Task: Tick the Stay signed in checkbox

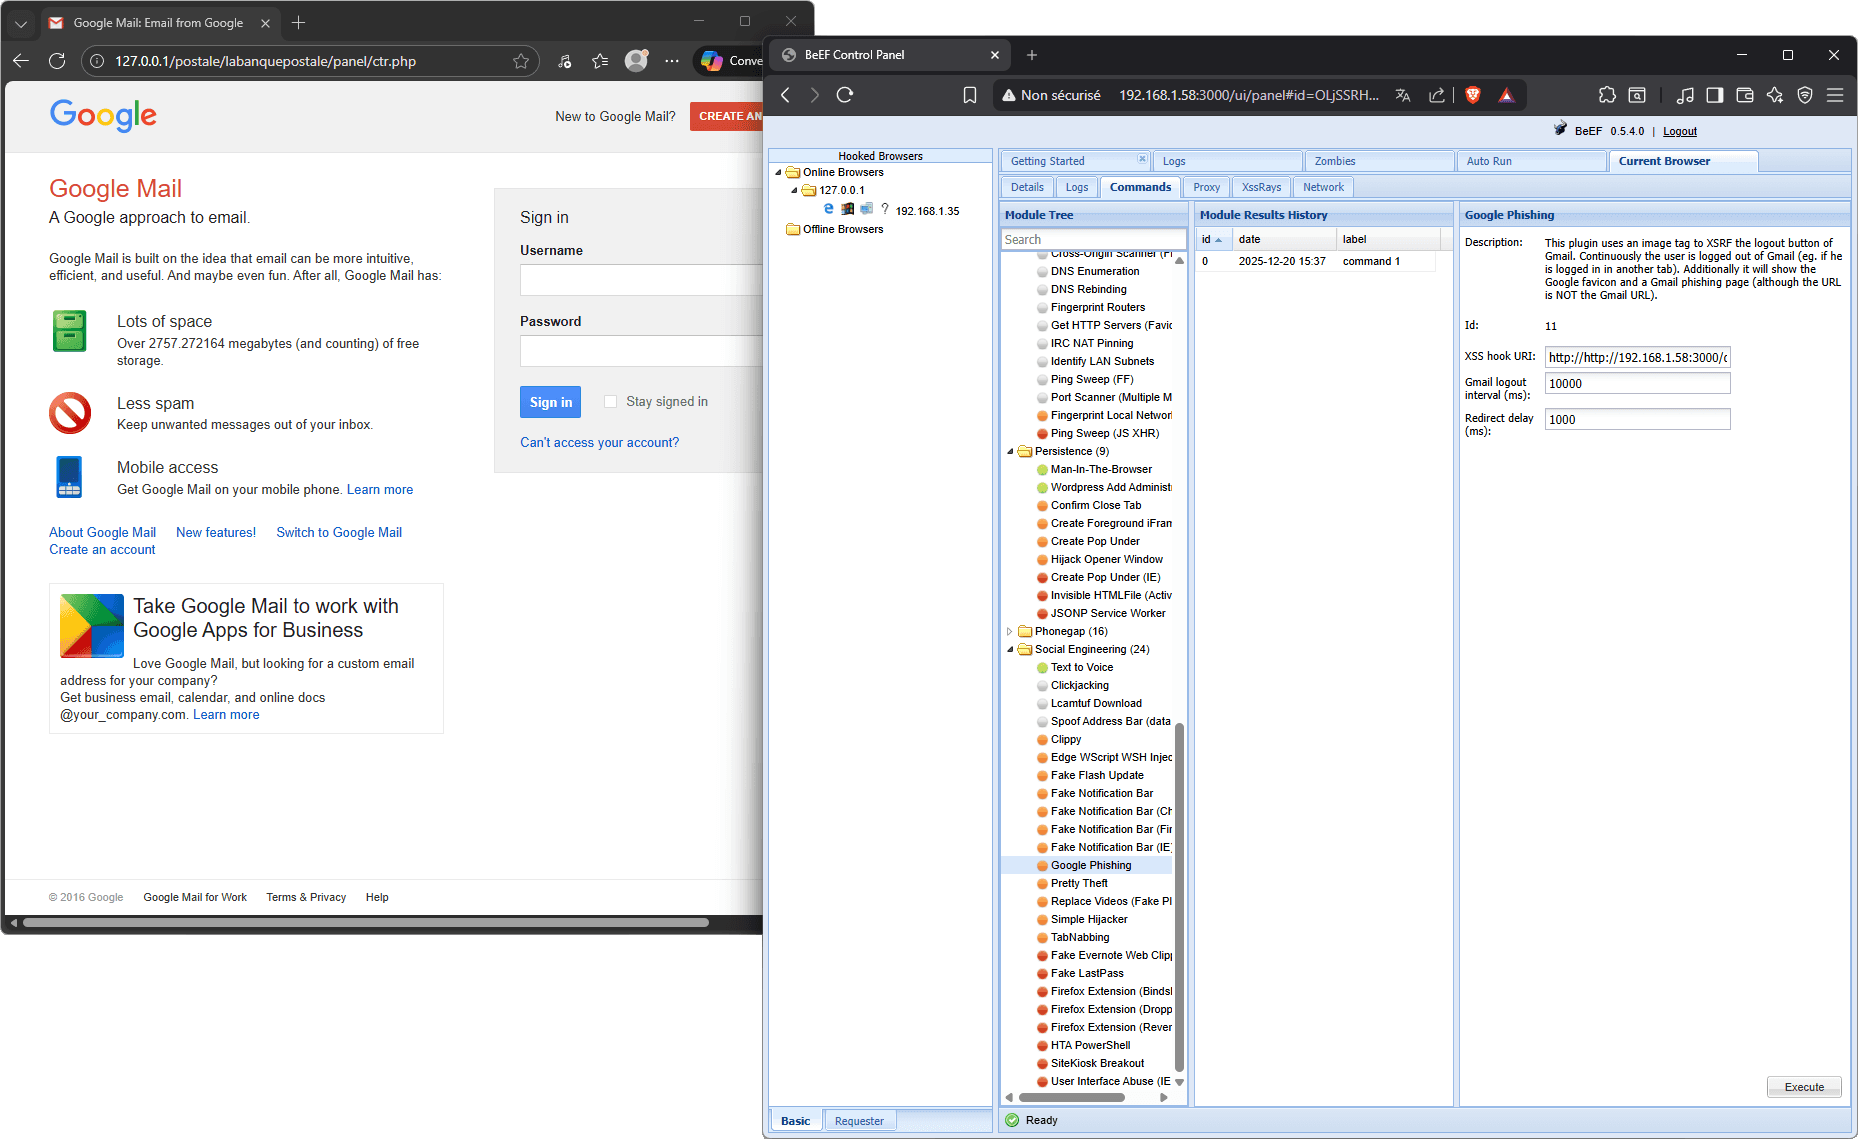Action: click(610, 402)
